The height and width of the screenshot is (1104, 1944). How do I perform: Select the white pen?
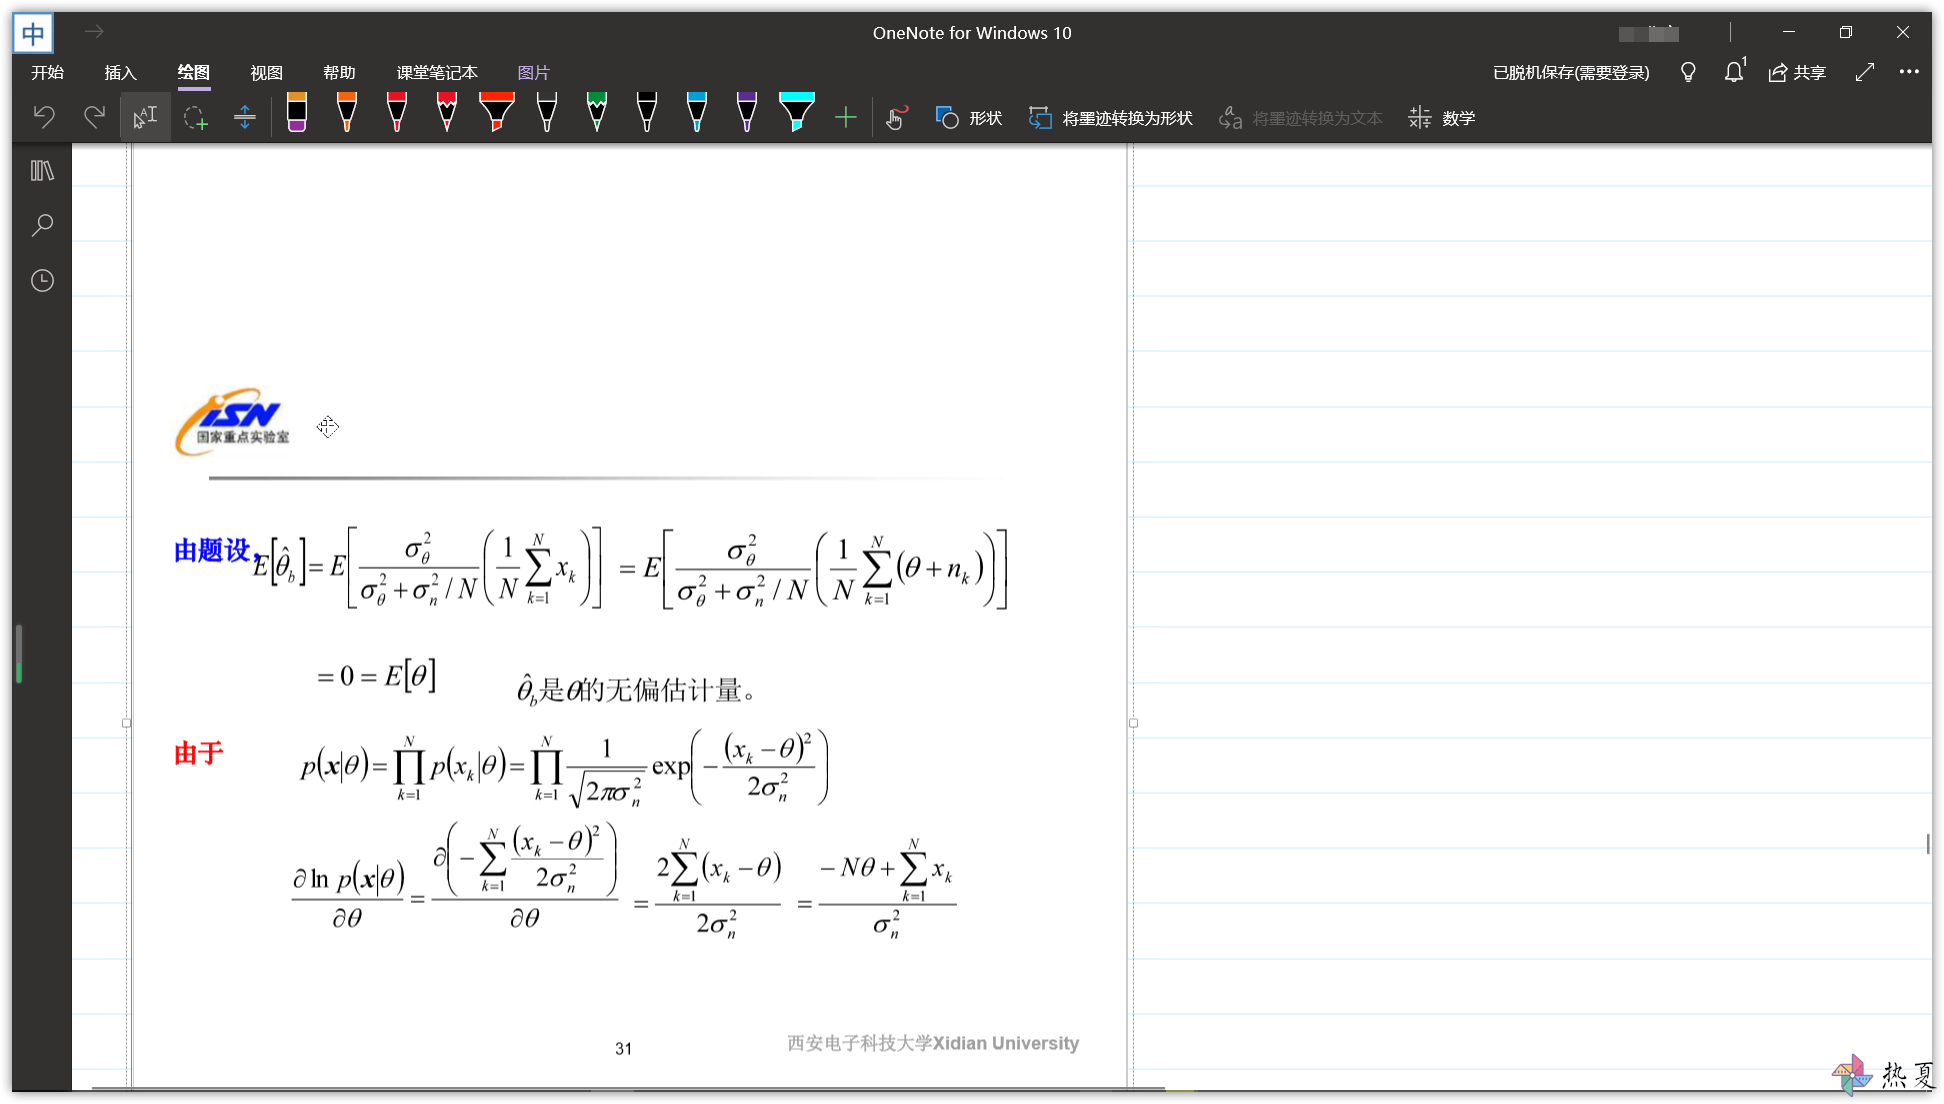tap(547, 112)
